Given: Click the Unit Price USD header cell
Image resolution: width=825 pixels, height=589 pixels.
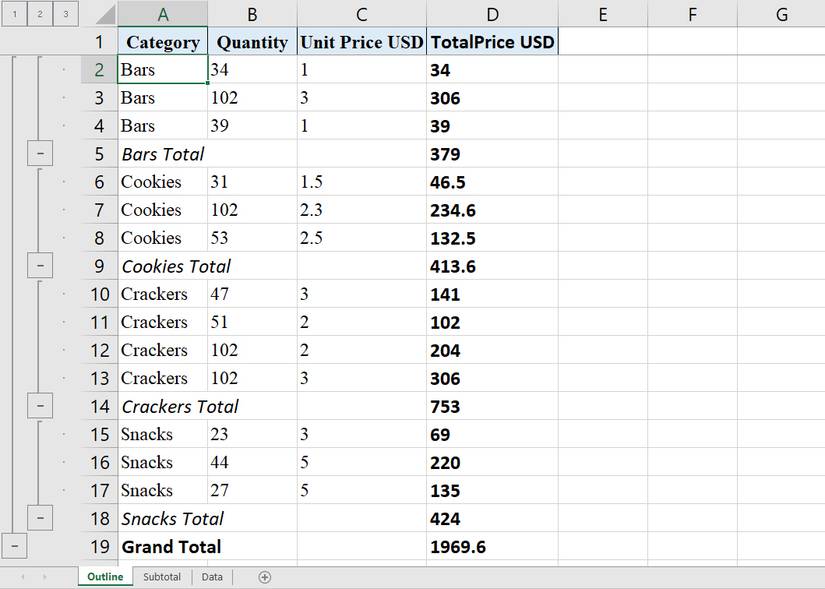Looking at the screenshot, I should coord(361,42).
